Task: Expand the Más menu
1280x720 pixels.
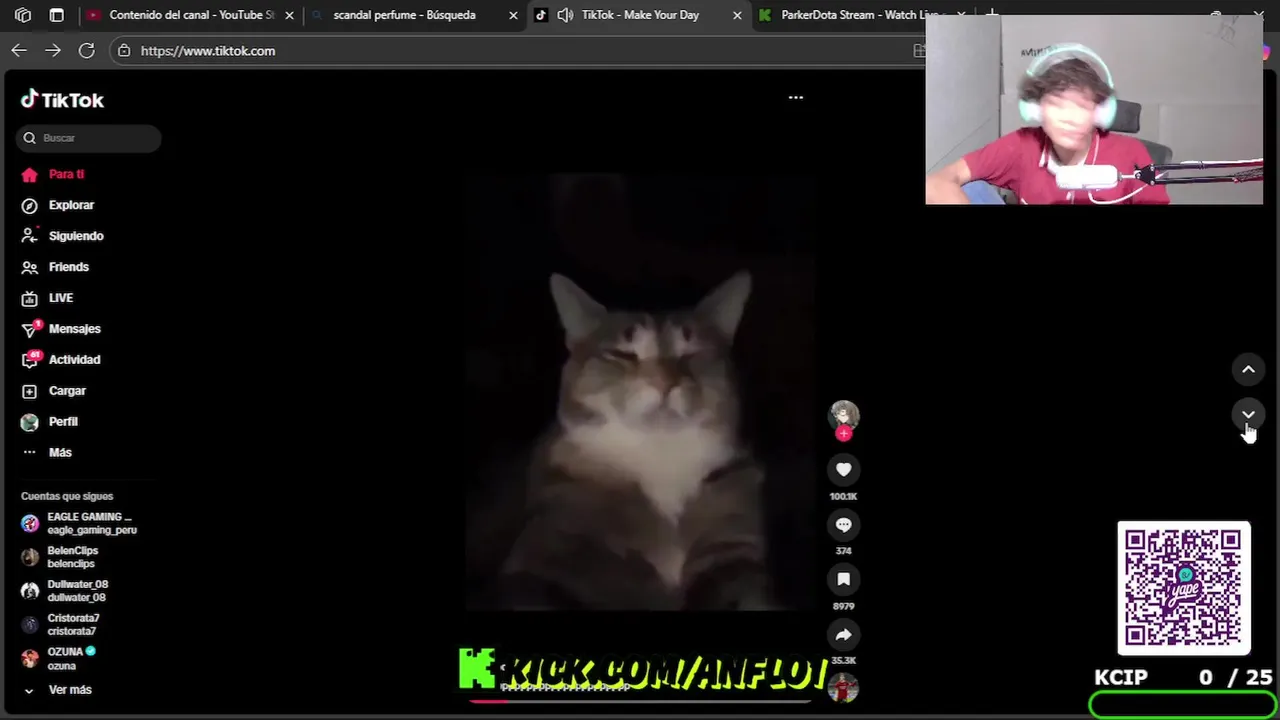Action: tap(60, 453)
